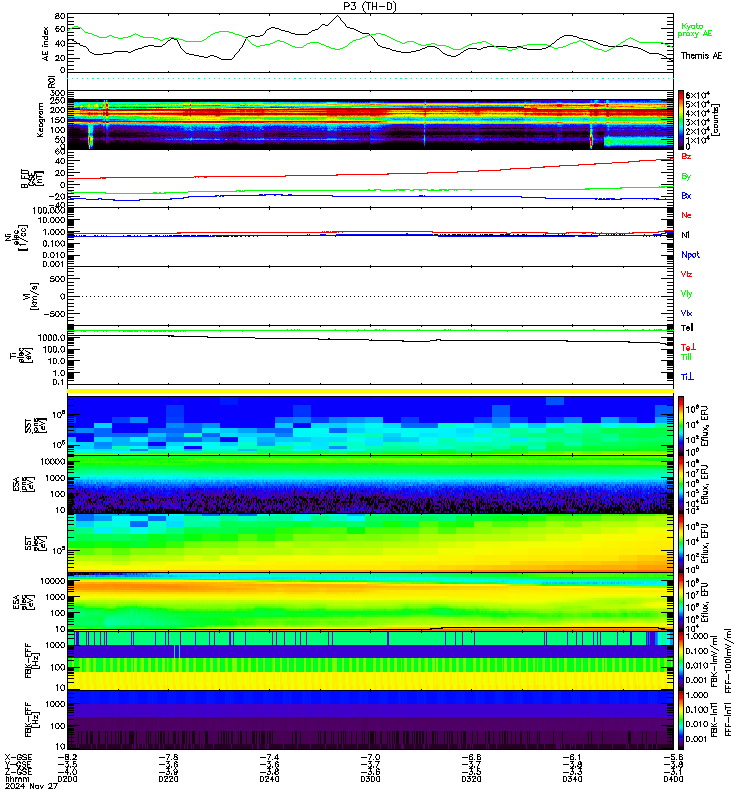
Task: Click the SST ion Eflux color bar
Action: [681, 426]
